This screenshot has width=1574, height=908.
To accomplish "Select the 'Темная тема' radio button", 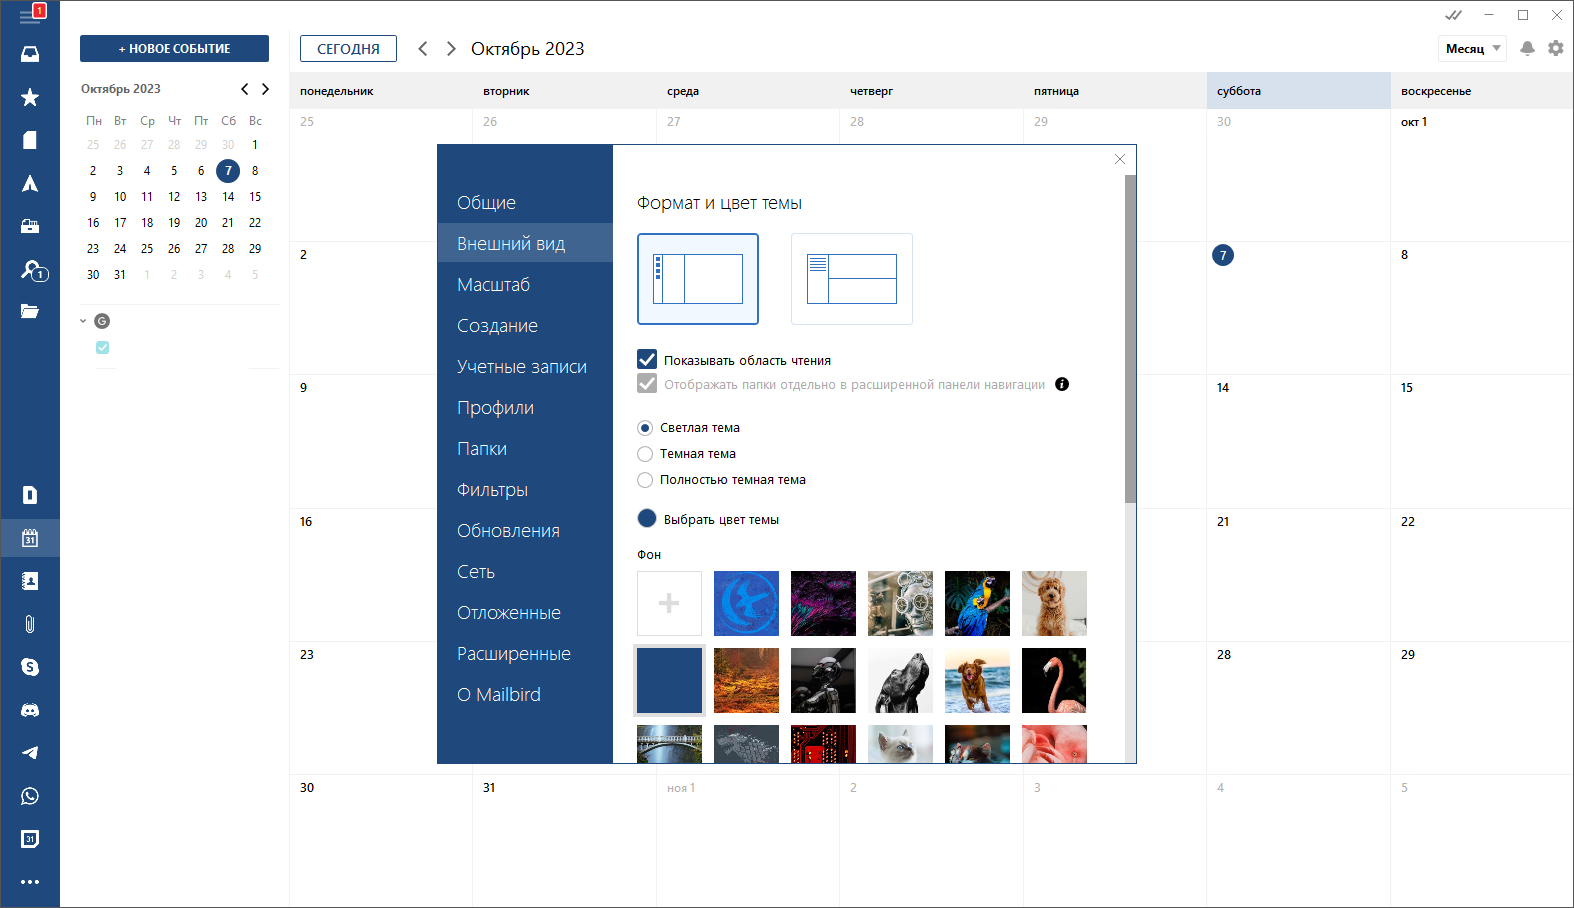I will click(x=645, y=454).
